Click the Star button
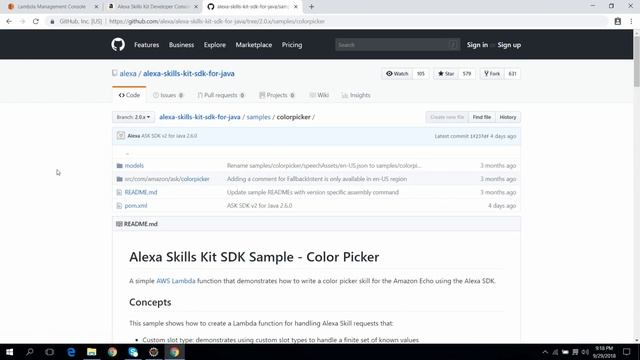The image size is (640, 360). pos(446,73)
